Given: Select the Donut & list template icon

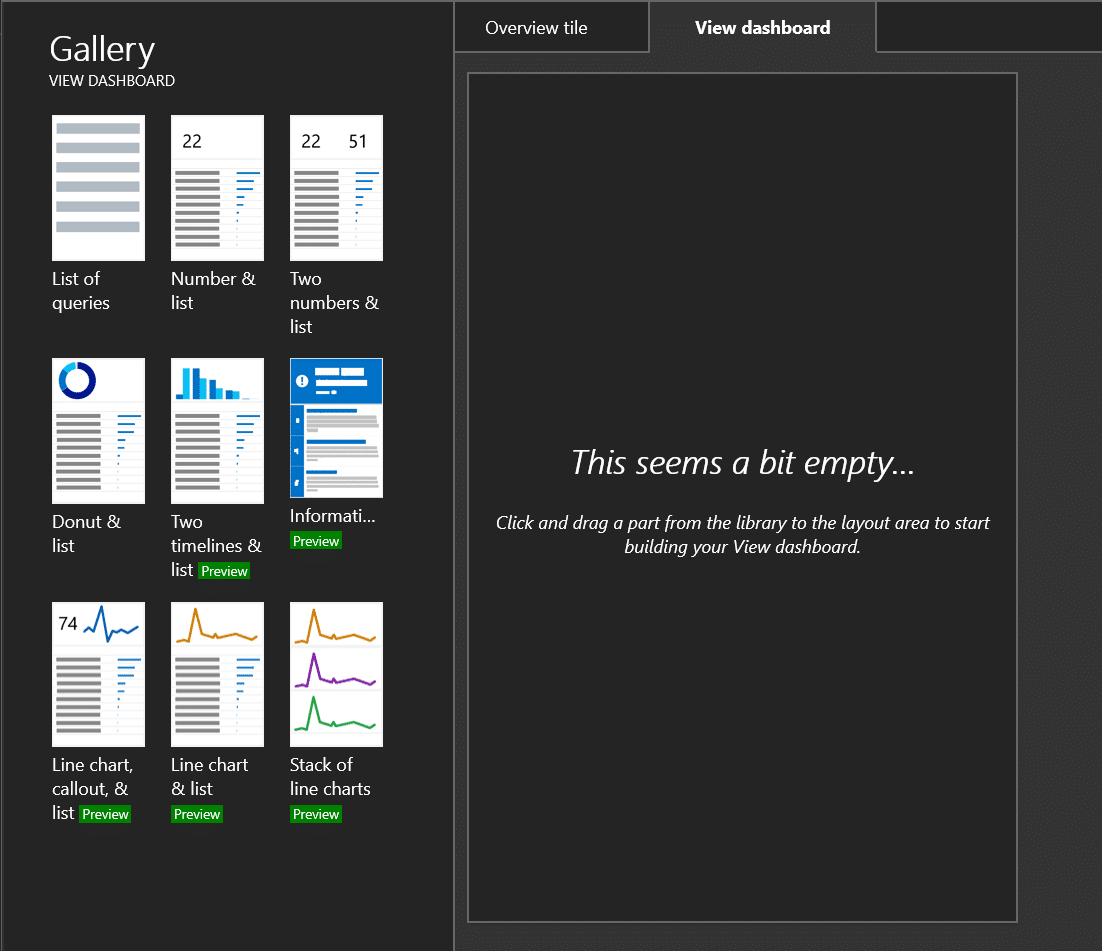Looking at the screenshot, I should tap(98, 431).
